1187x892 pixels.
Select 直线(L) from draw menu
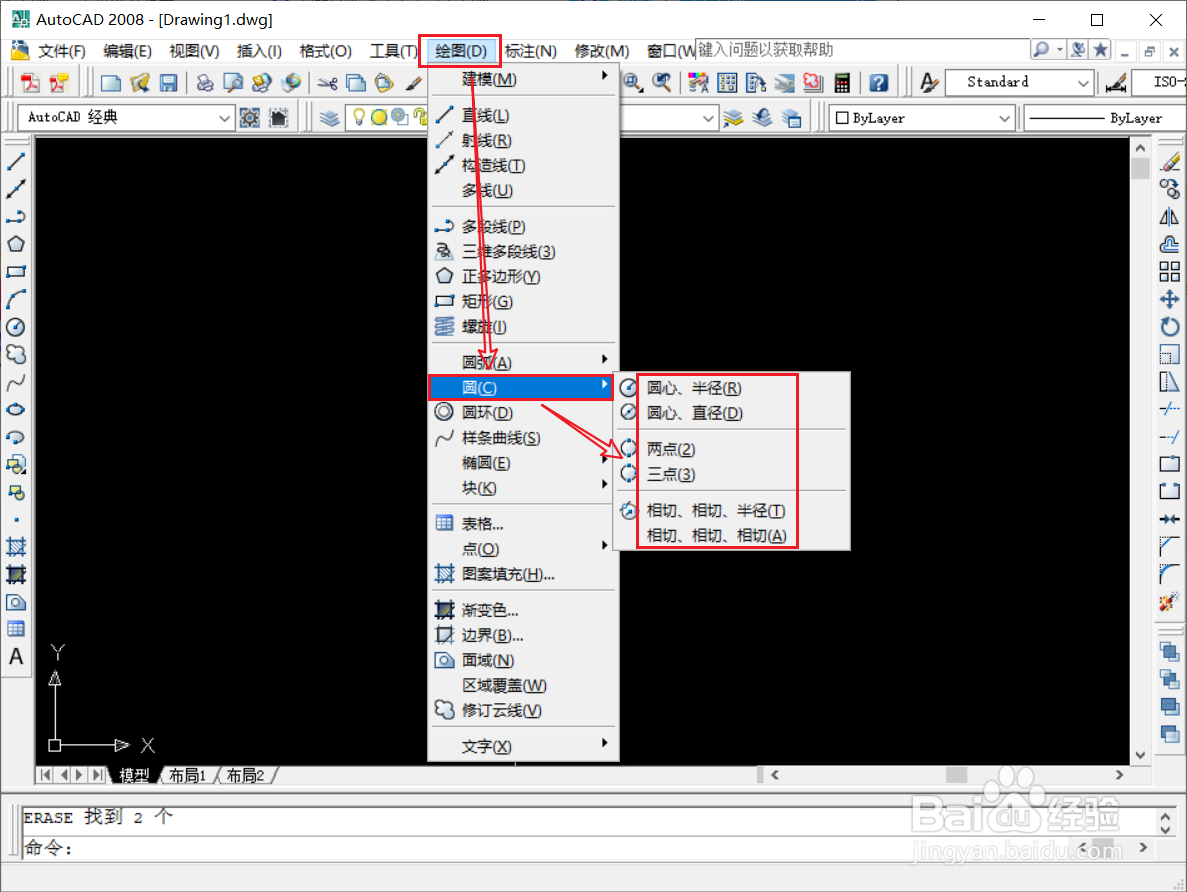(522, 115)
